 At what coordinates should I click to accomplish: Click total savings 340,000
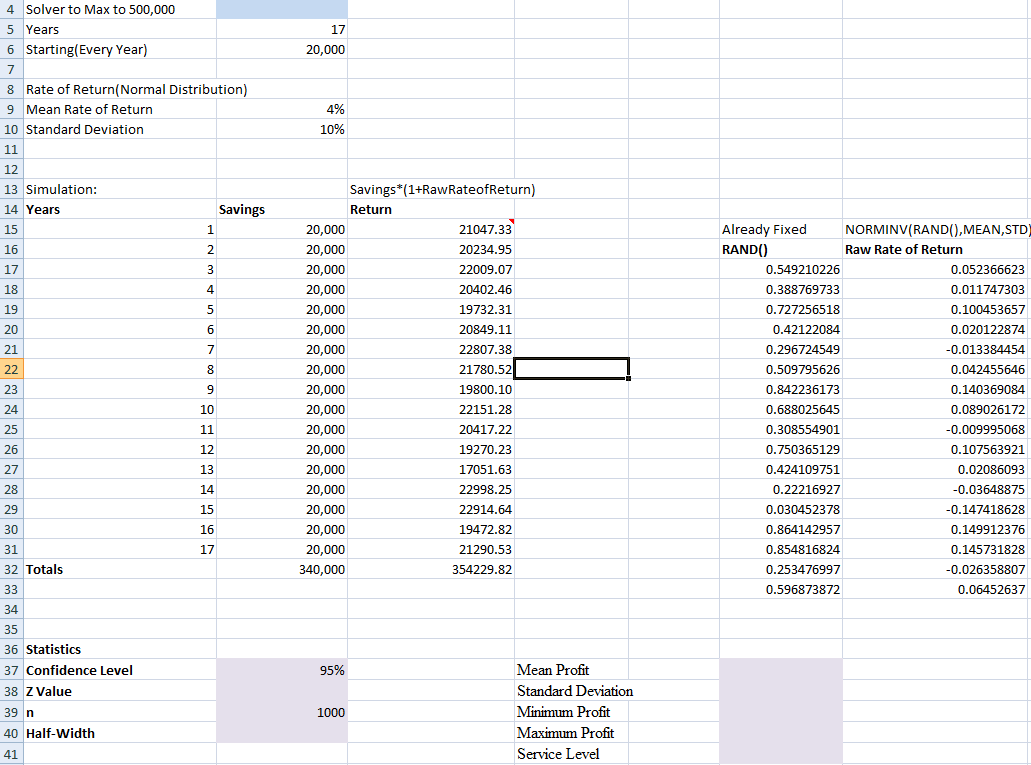[x=282, y=570]
